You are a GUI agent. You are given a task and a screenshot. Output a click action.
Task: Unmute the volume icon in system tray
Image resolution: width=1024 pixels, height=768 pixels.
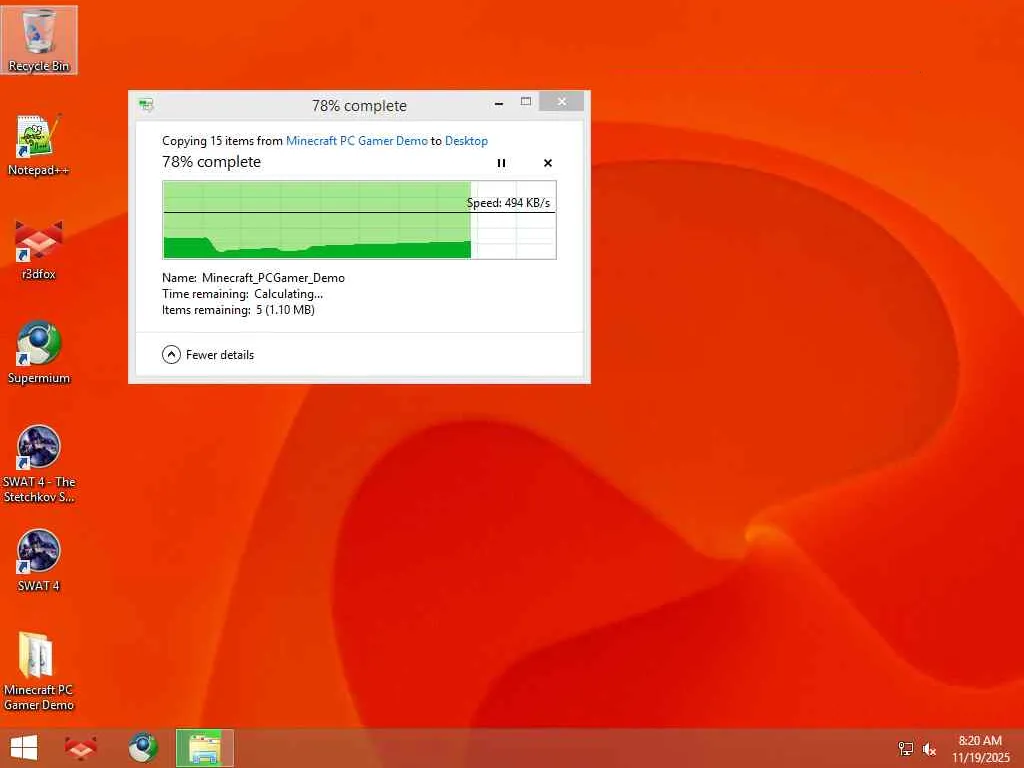click(x=929, y=749)
